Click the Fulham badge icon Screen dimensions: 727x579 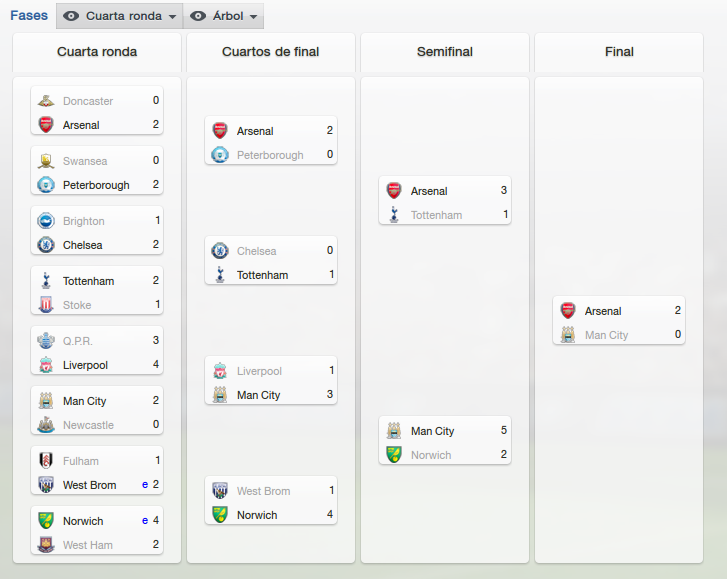[46, 461]
